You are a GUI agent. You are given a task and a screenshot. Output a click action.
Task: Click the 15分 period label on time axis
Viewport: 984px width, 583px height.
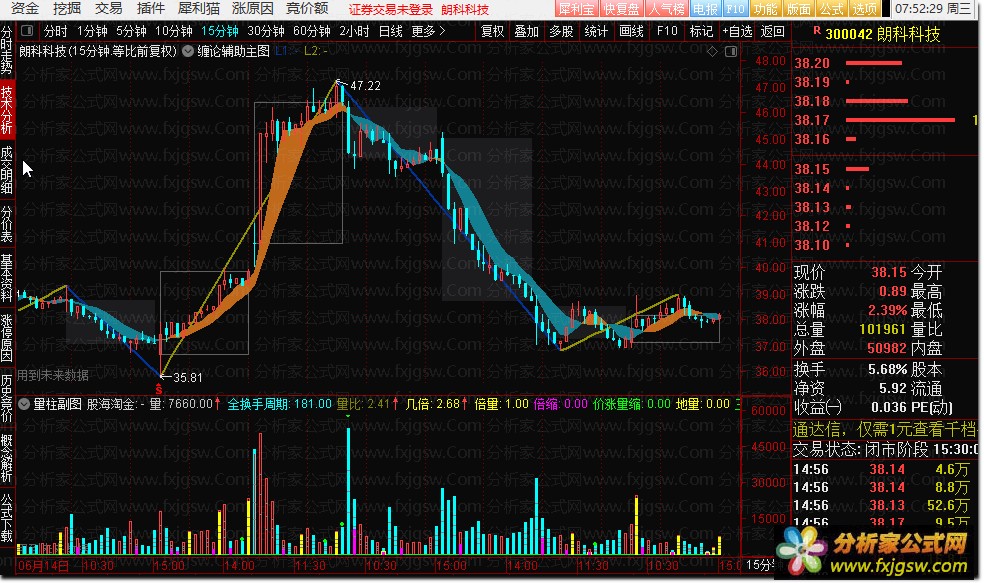coord(759,565)
